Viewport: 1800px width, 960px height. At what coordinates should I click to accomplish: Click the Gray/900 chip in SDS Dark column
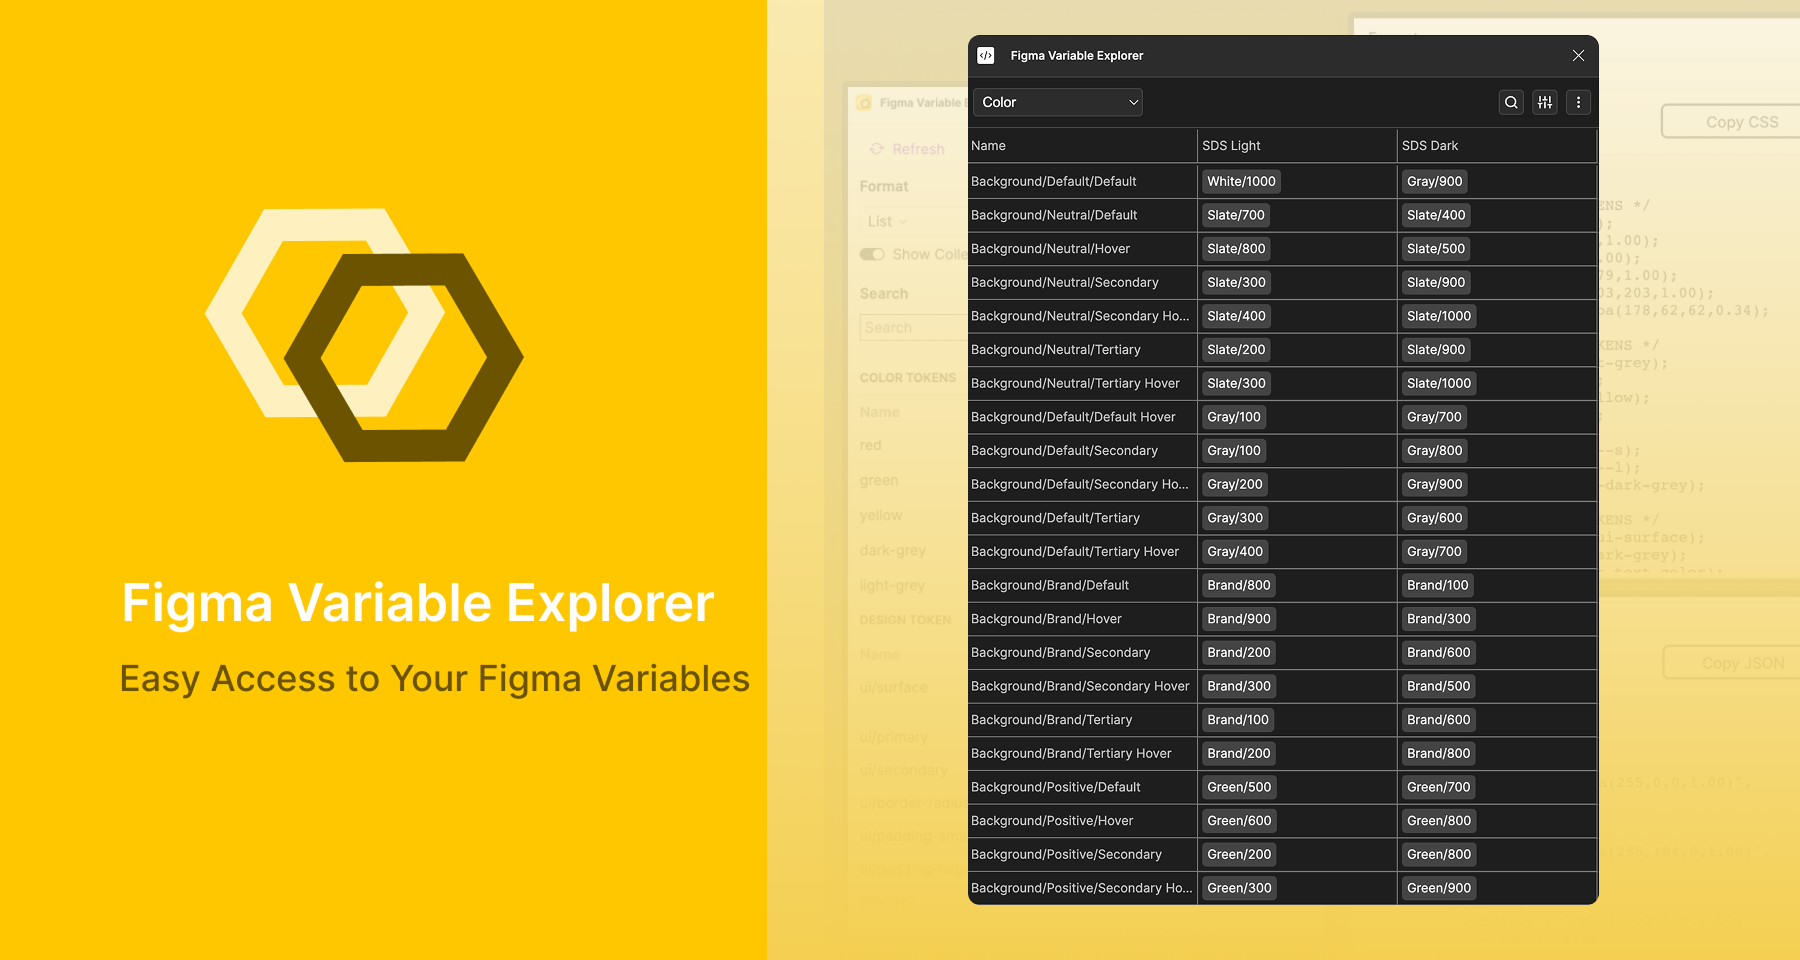point(1434,181)
